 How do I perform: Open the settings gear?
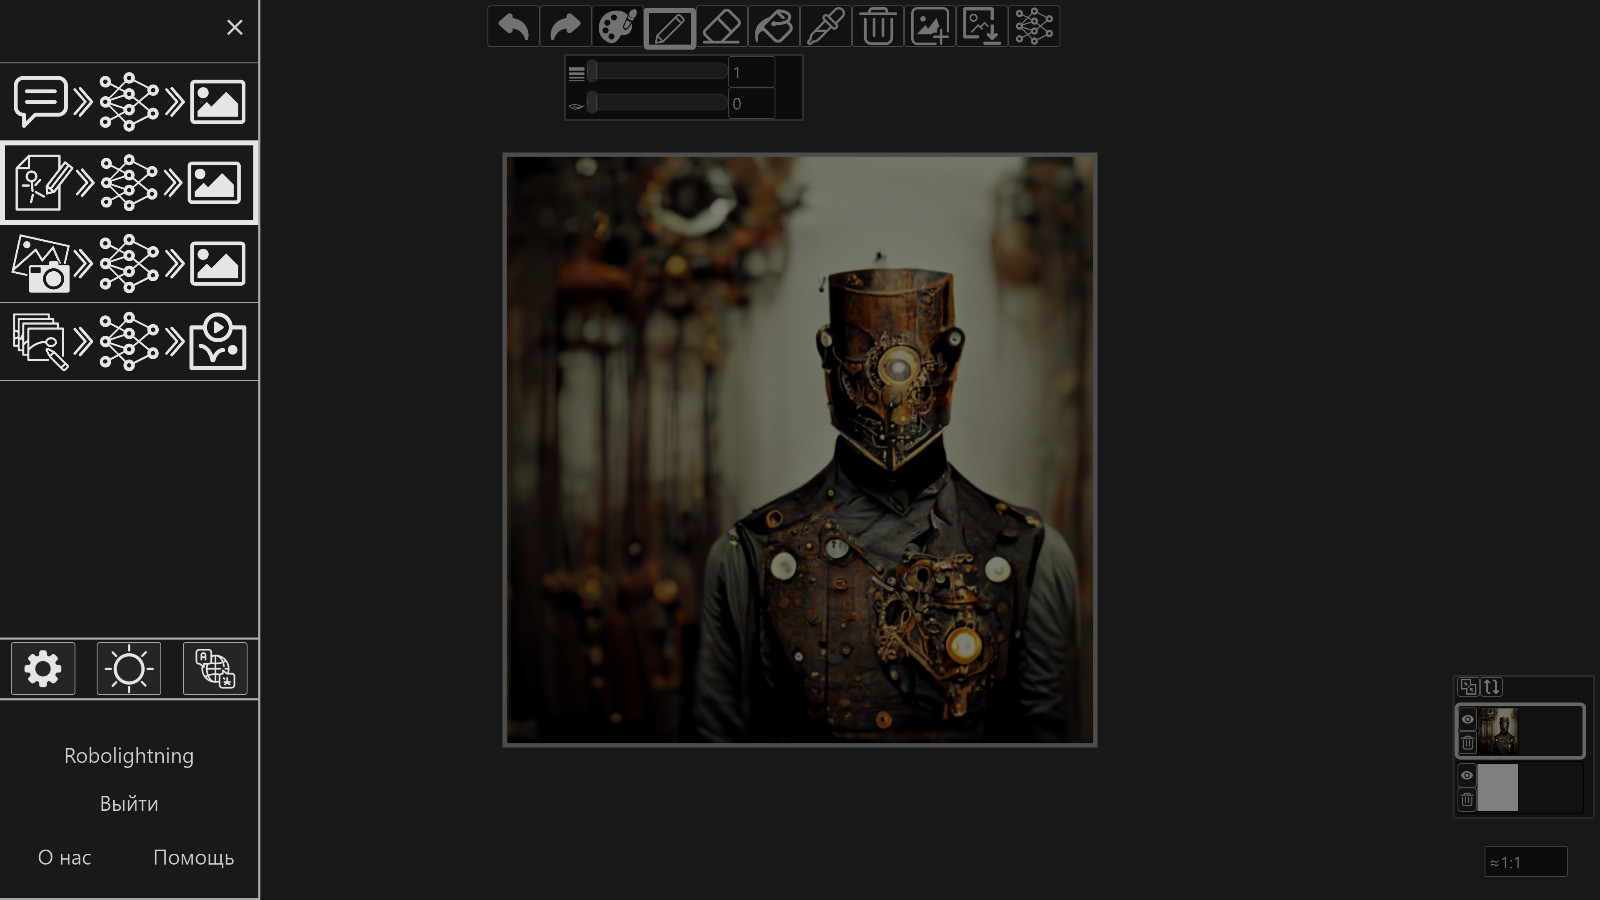click(43, 668)
